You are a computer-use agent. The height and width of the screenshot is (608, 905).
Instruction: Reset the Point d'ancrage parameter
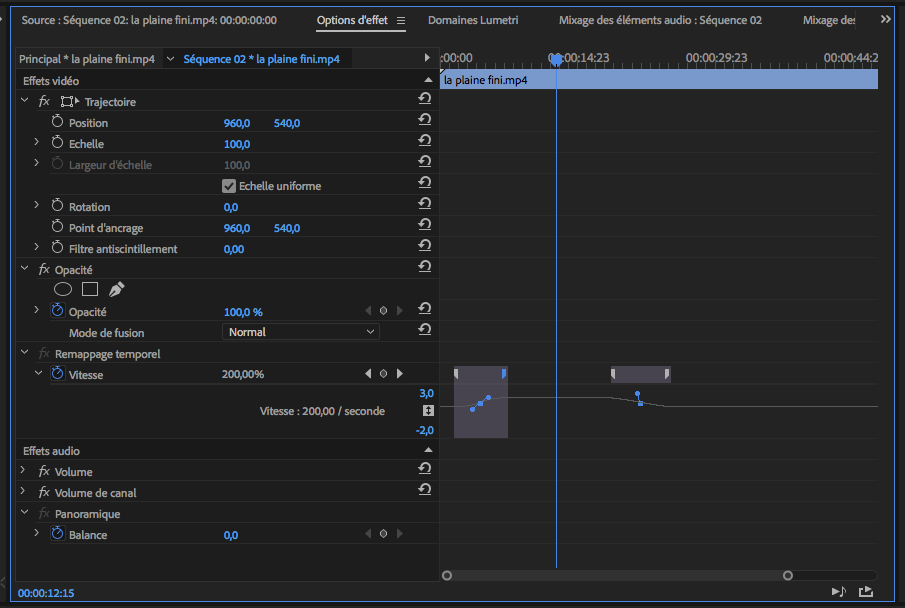pyautogui.click(x=425, y=225)
